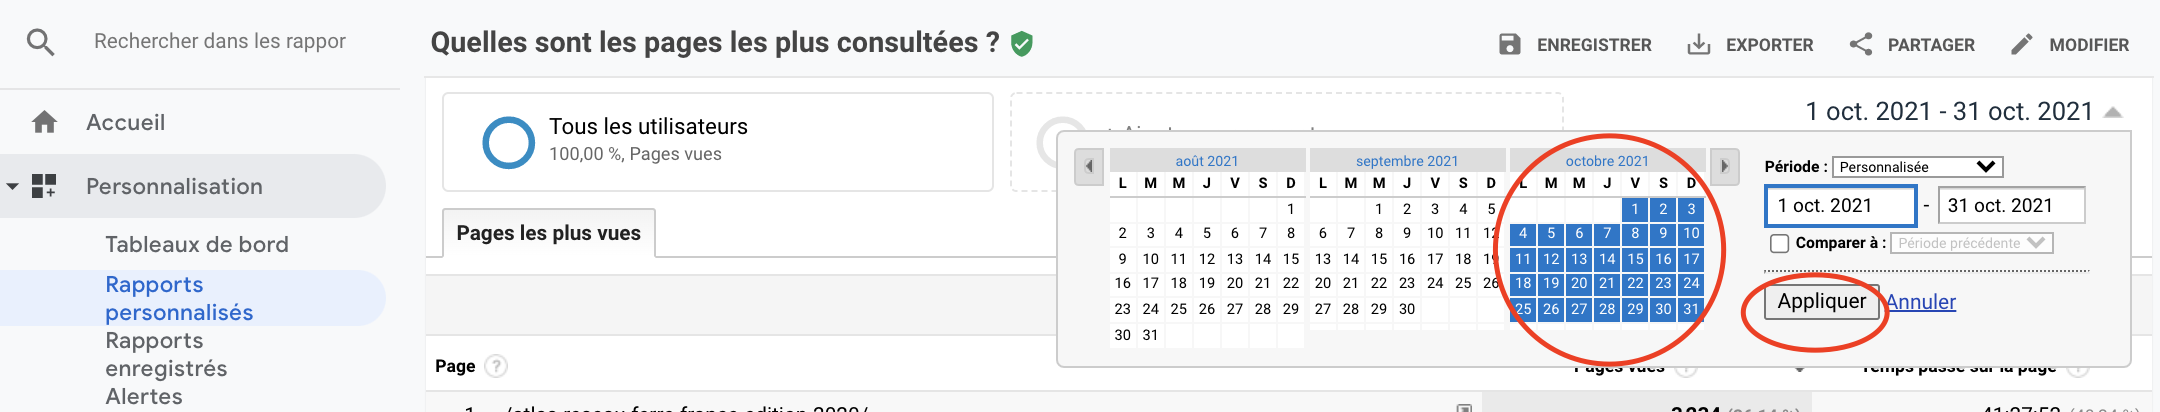The width and height of the screenshot is (2160, 412).
Task: Open the Pages les plus vues tab
Action: pyautogui.click(x=549, y=233)
